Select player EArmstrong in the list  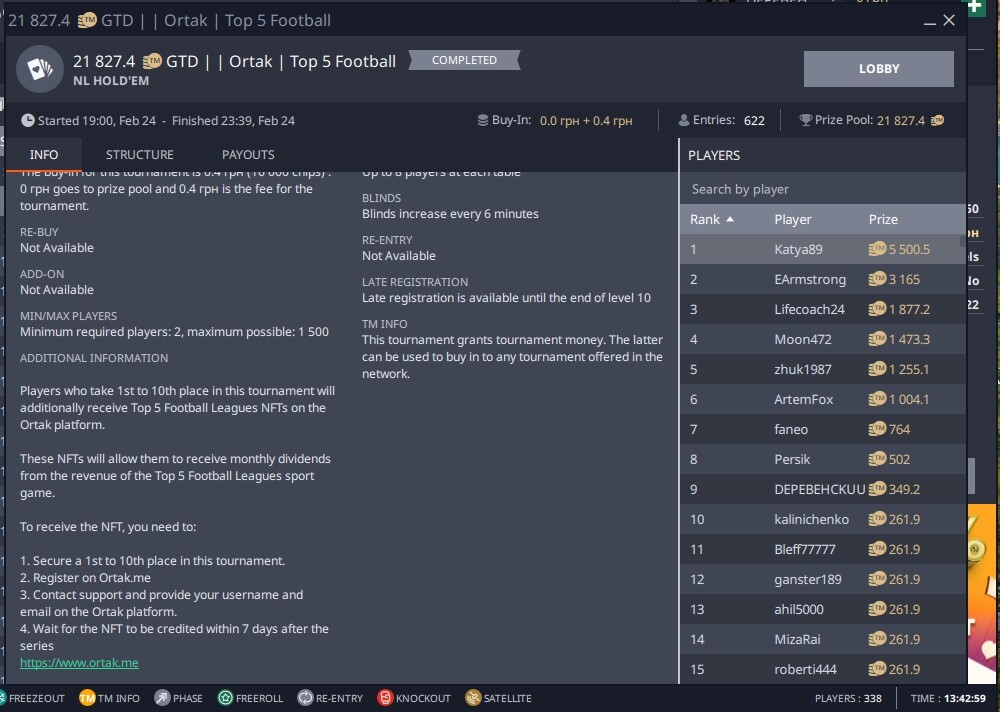coord(823,279)
